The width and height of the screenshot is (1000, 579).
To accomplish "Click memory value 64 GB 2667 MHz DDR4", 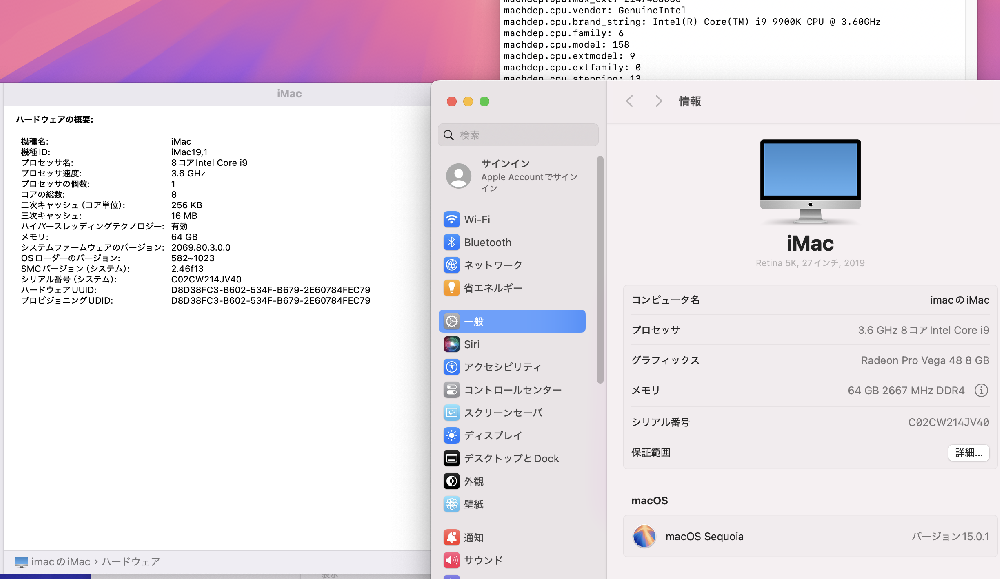I will click(906, 390).
